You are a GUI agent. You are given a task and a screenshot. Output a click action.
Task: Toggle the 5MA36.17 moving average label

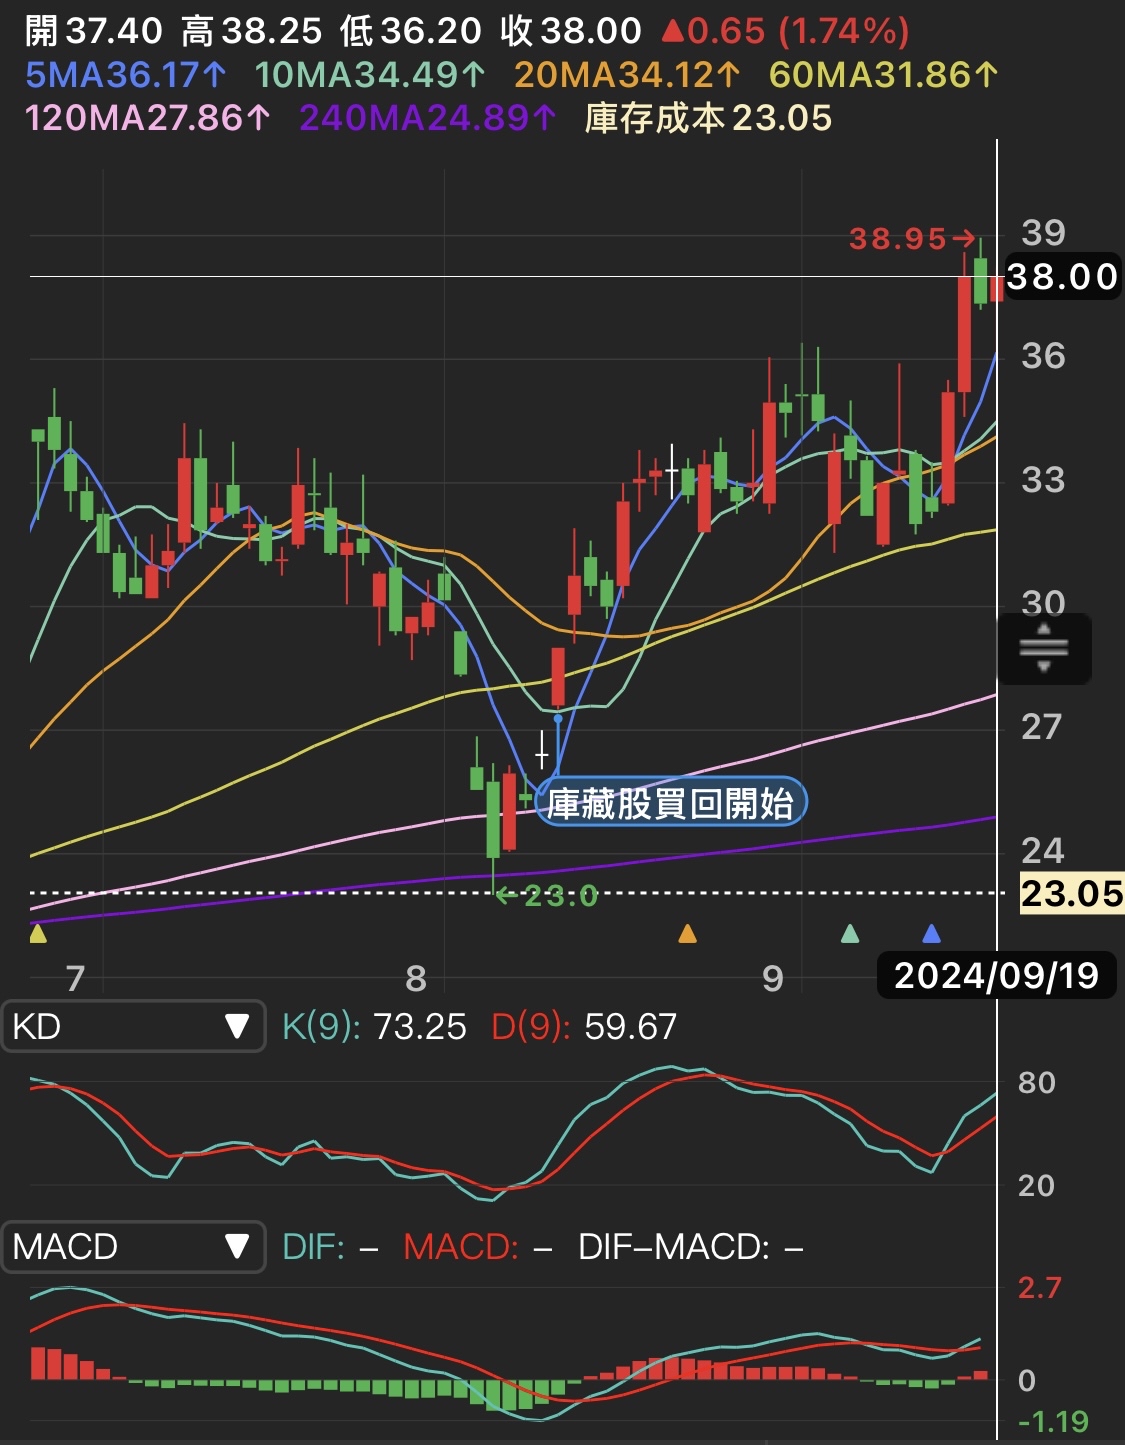pyautogui.click(x=126, y=75)
